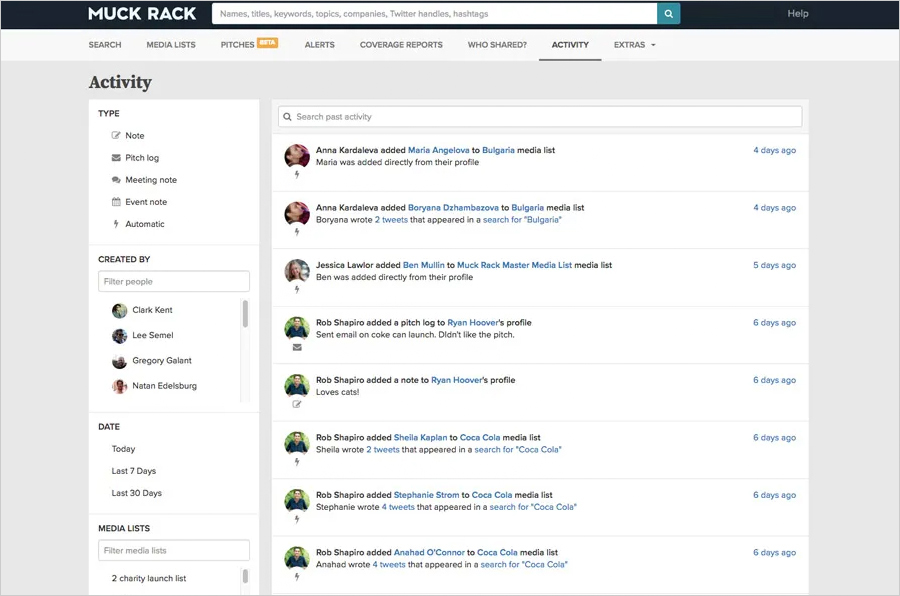Click Lee Semel's avatar in filter list
The width and height of the screenshot is (900, 596).
(119, 336)
